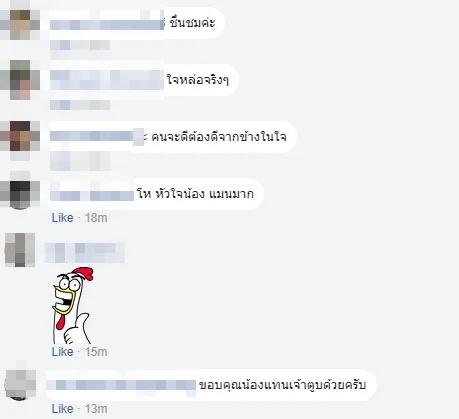The width and height of the screenshot is (459, 419).
Task: Click blurred name before 'โห หัวใจน้อง แมนมาก'
Action: pos(92,193)
